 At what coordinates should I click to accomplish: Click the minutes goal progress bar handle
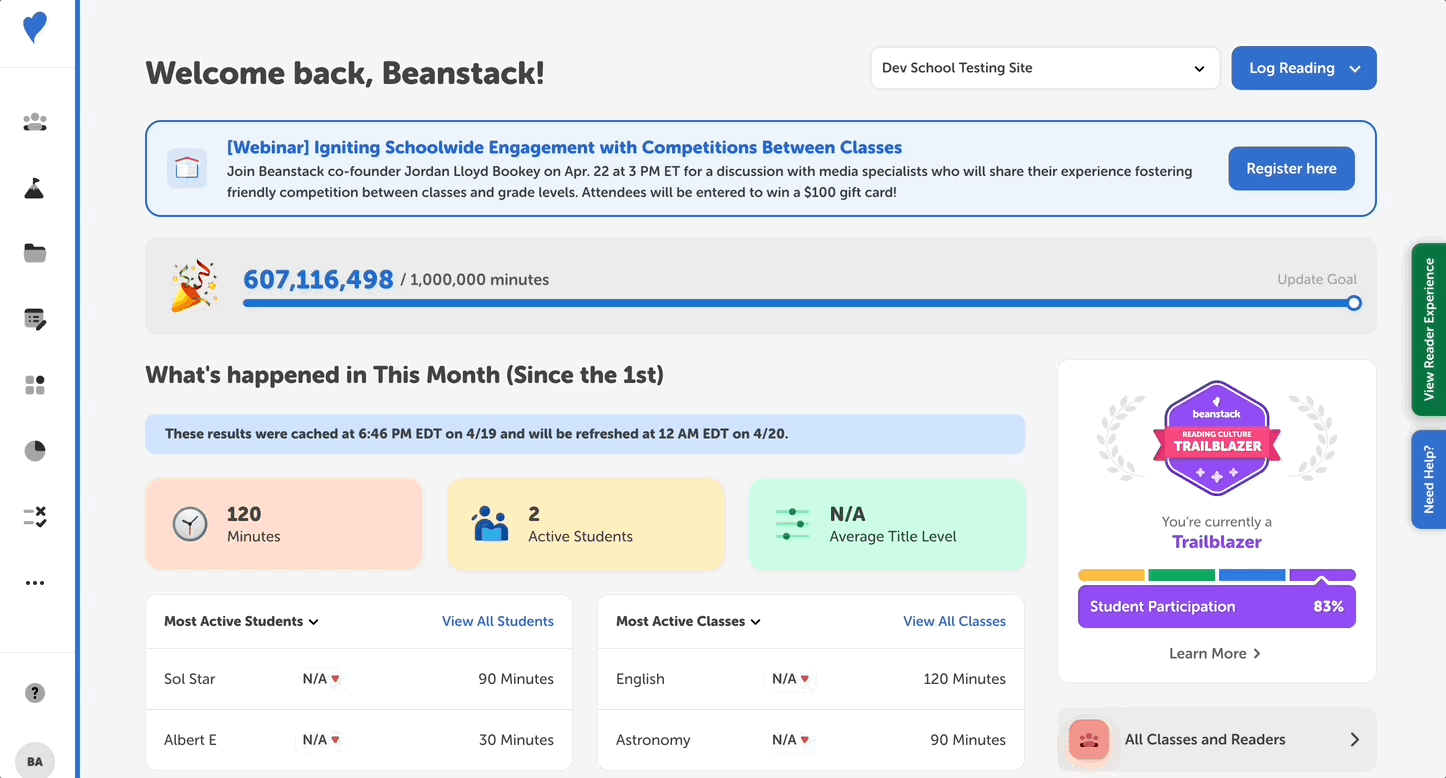pyautogui.click(x=1353, y=303)
